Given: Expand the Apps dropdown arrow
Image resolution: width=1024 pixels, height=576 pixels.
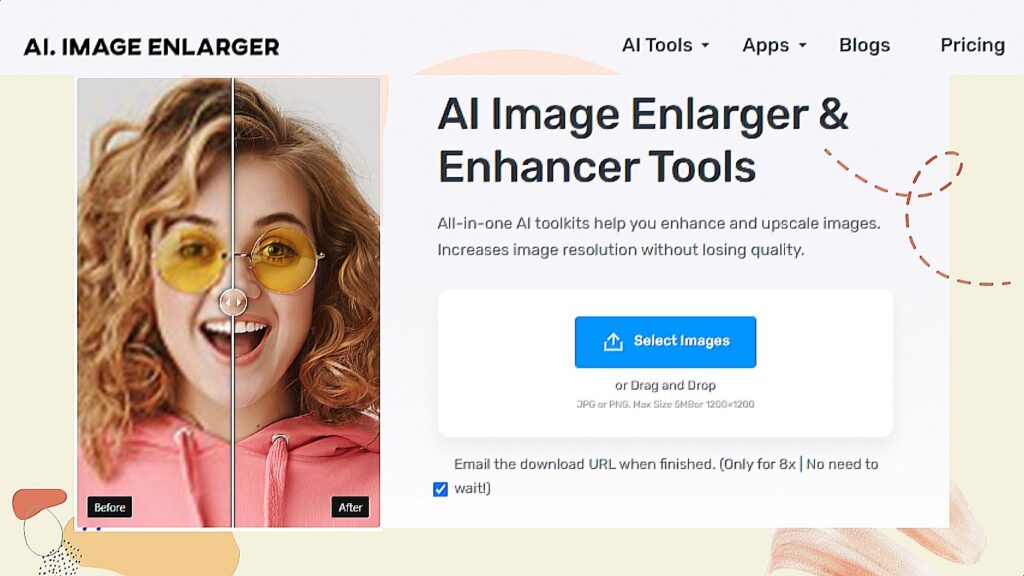Looking at the screenshot, I should (x=802, y=46).
